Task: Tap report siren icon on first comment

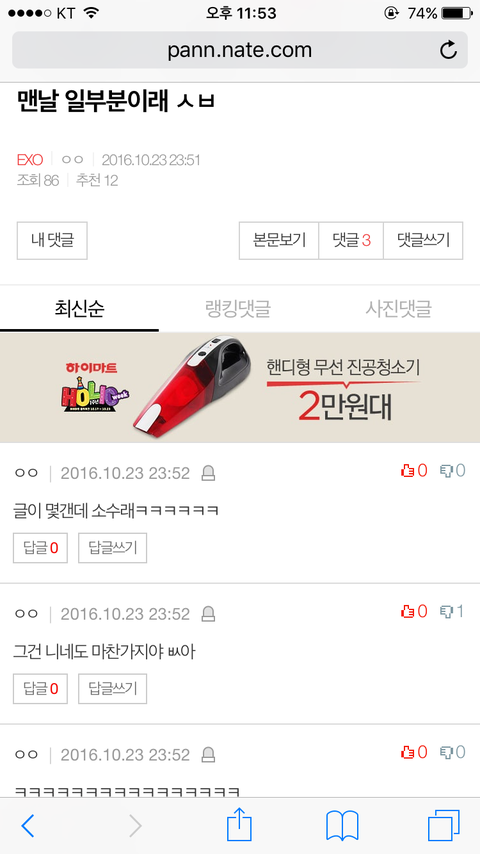Action: [208, 473]
